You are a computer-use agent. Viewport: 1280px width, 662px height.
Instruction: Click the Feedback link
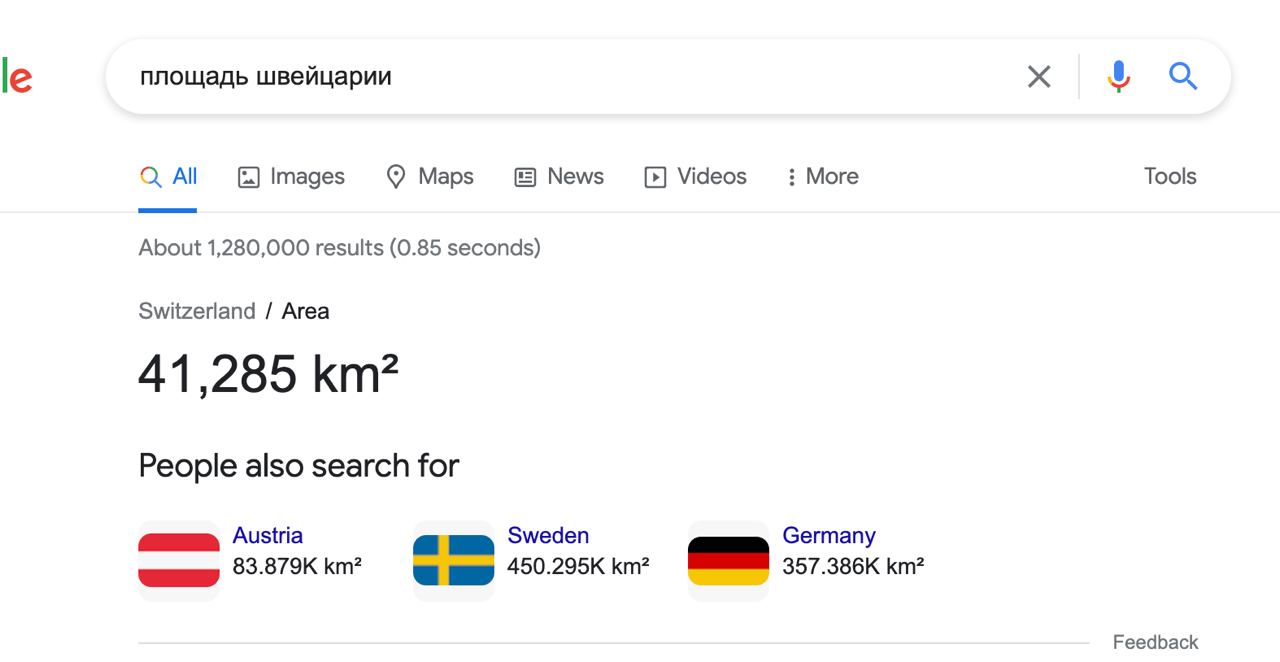(x=1155, y=642)
